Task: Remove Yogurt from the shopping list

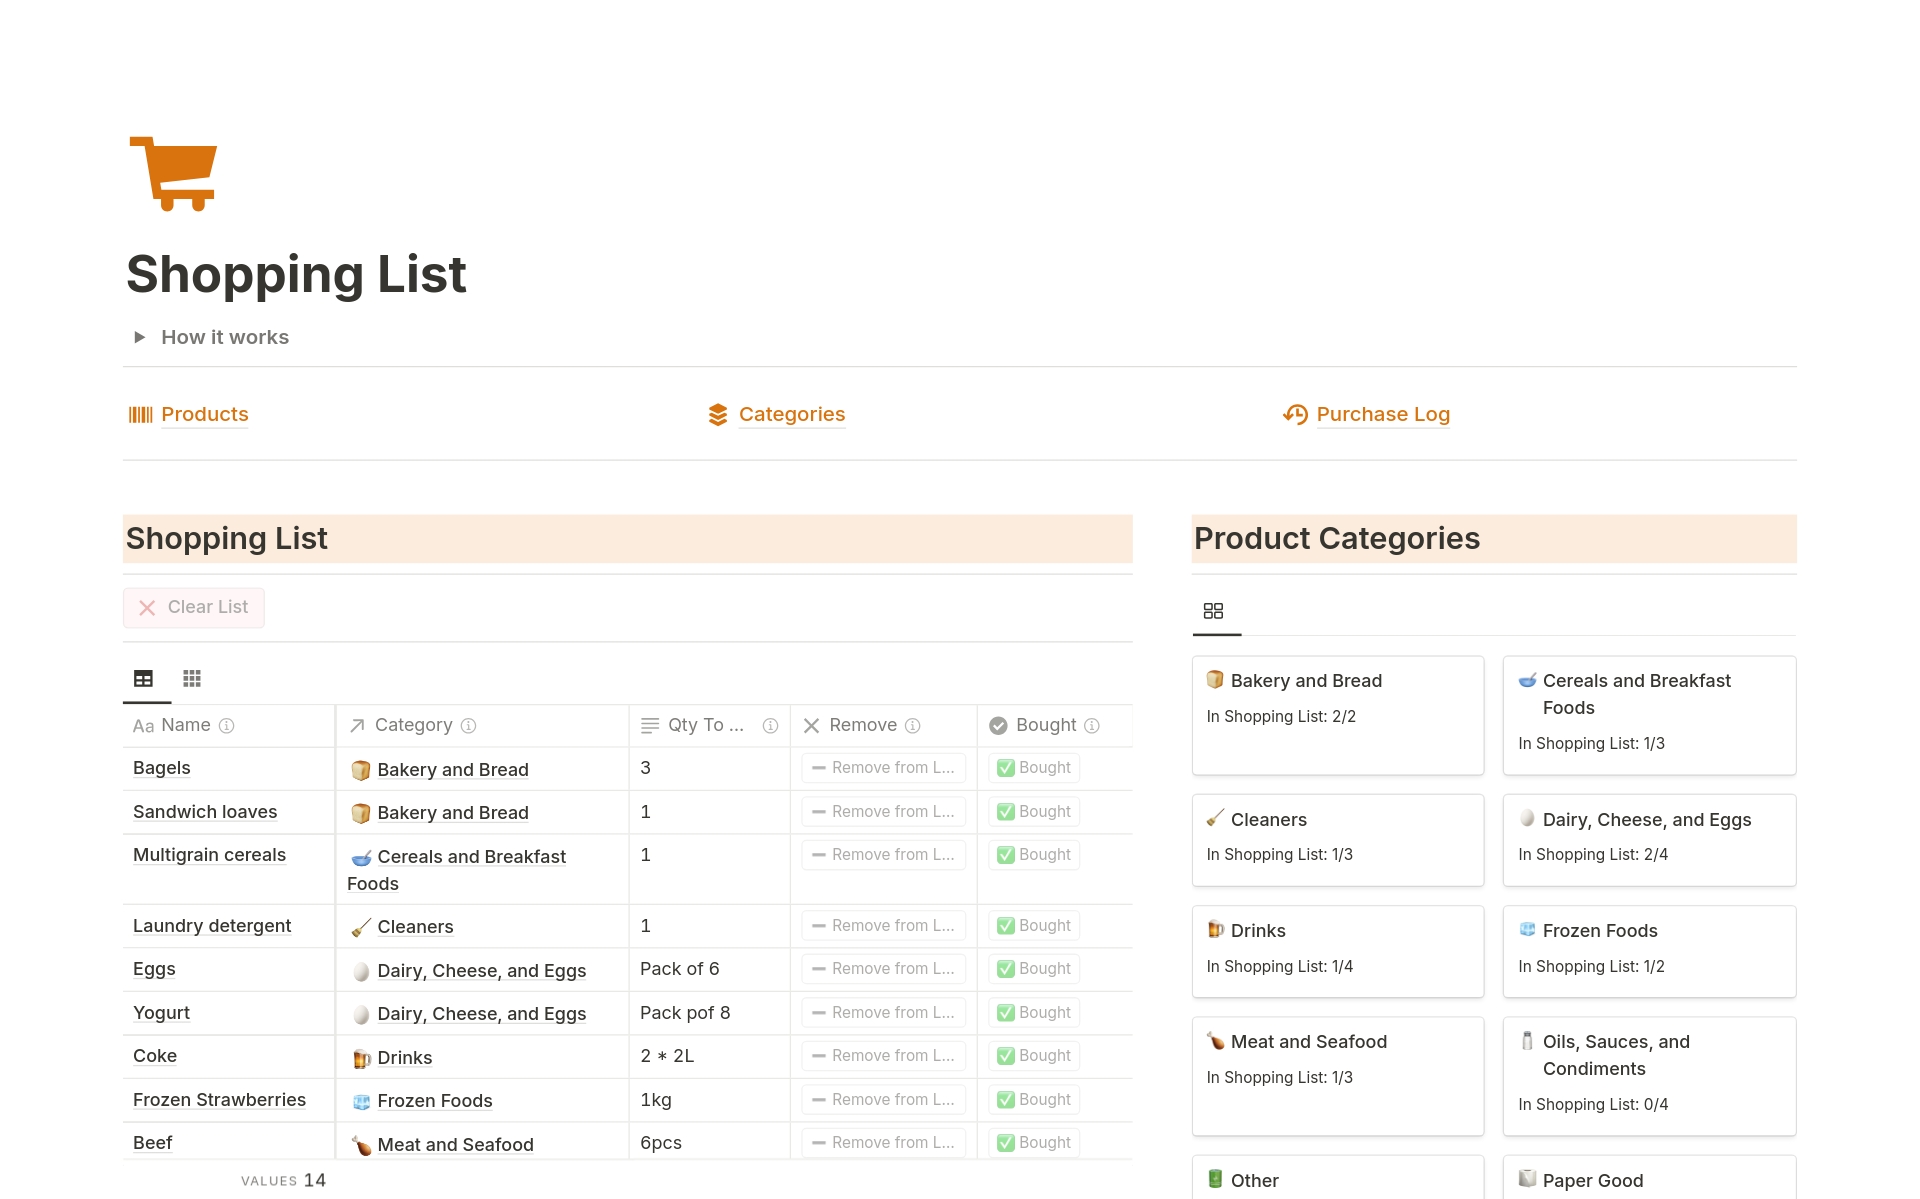Action: [883, 1013]
